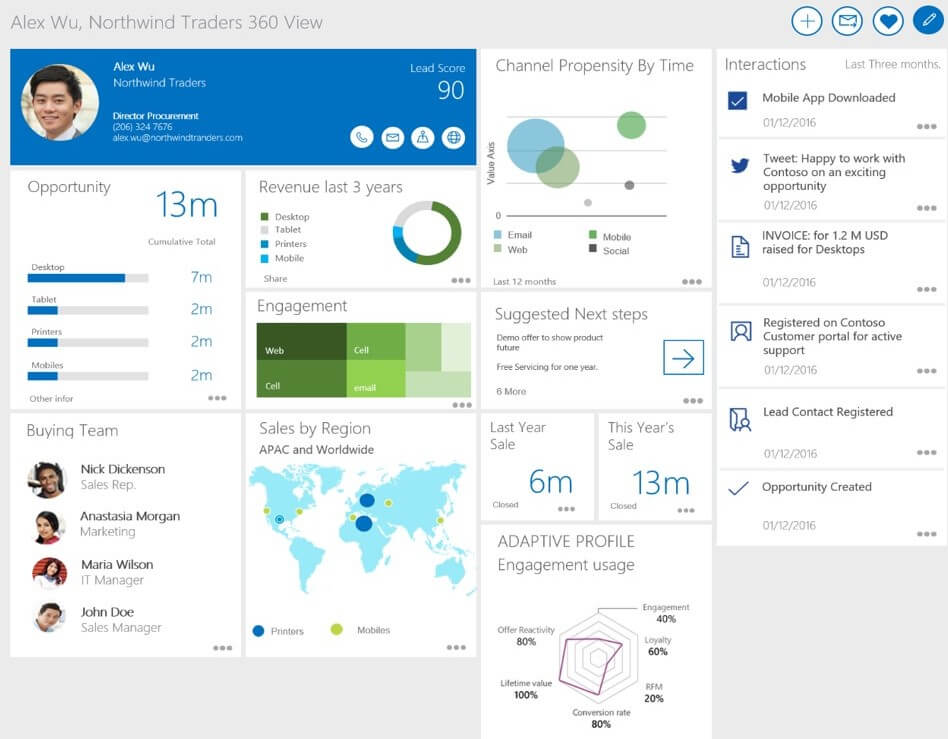948x739 pixels.
Task: Click the Last Three months filter in Interactions
Action: 892,64
